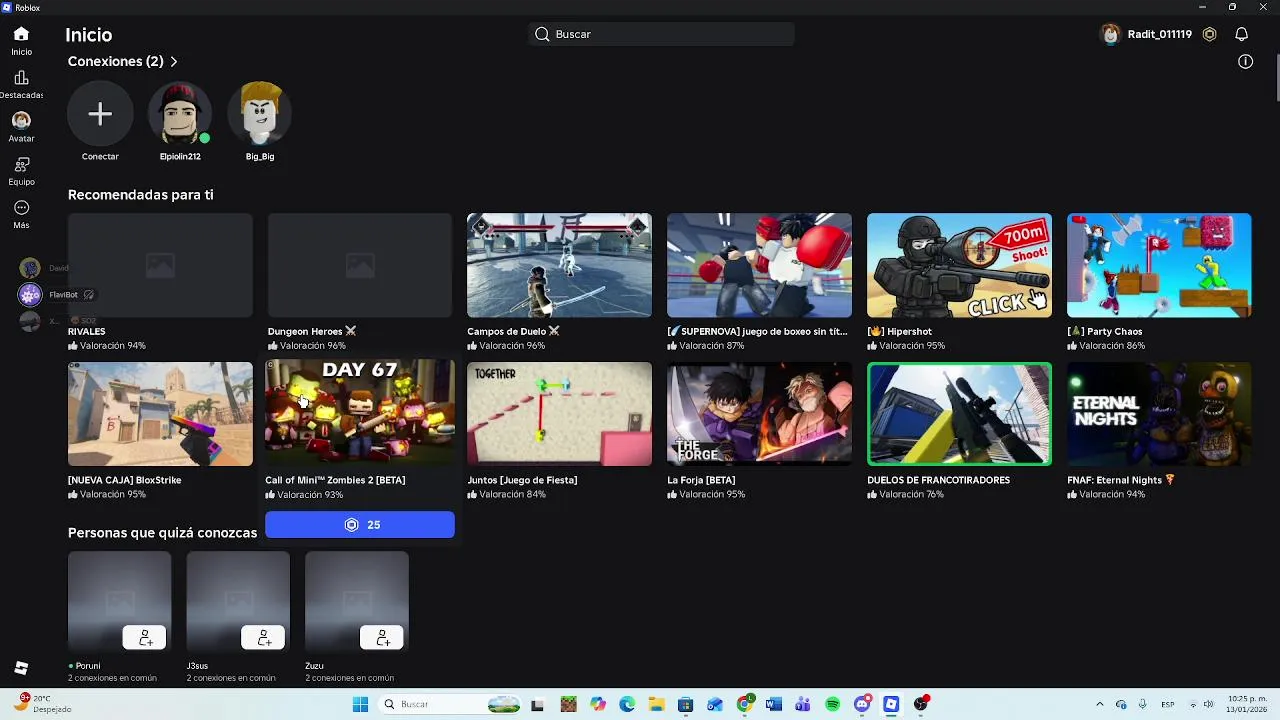
Task: Click the Roblox logo at sidebar bottom
Action: coord(21,668)
